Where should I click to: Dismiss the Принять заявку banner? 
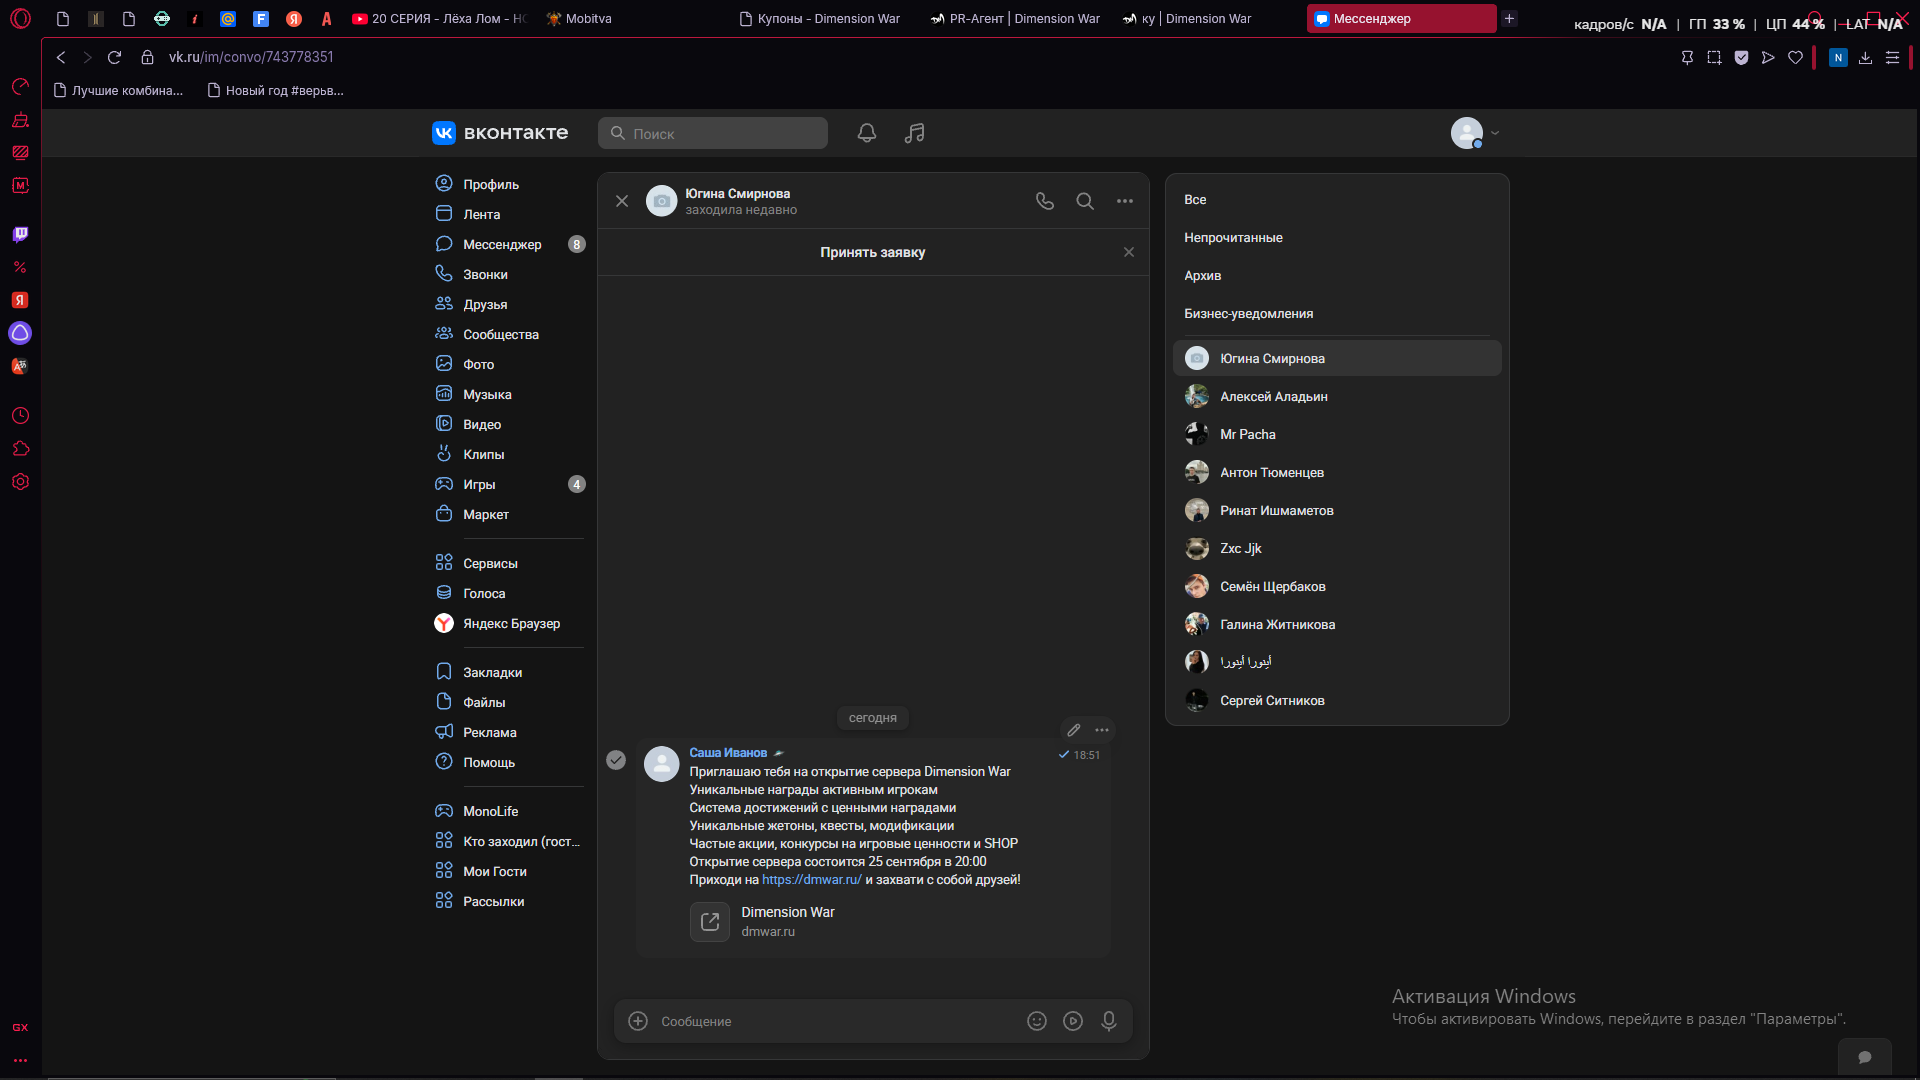coord(1129,252)
